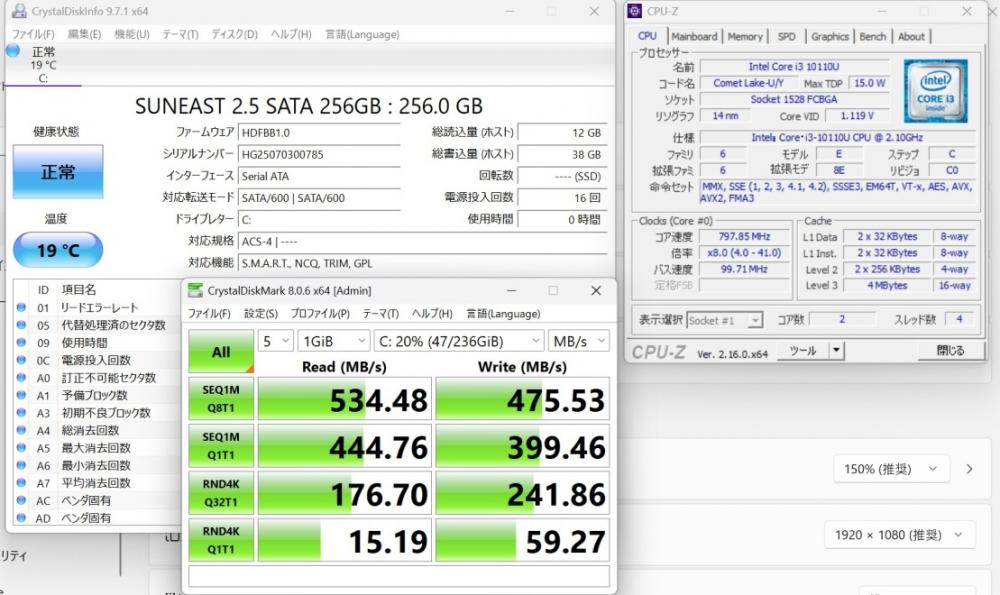Image resolution: width=1000 pixels, height=595 pixels.
Task: Click the 正常 health status button
Action: click(x=57, y=172)
